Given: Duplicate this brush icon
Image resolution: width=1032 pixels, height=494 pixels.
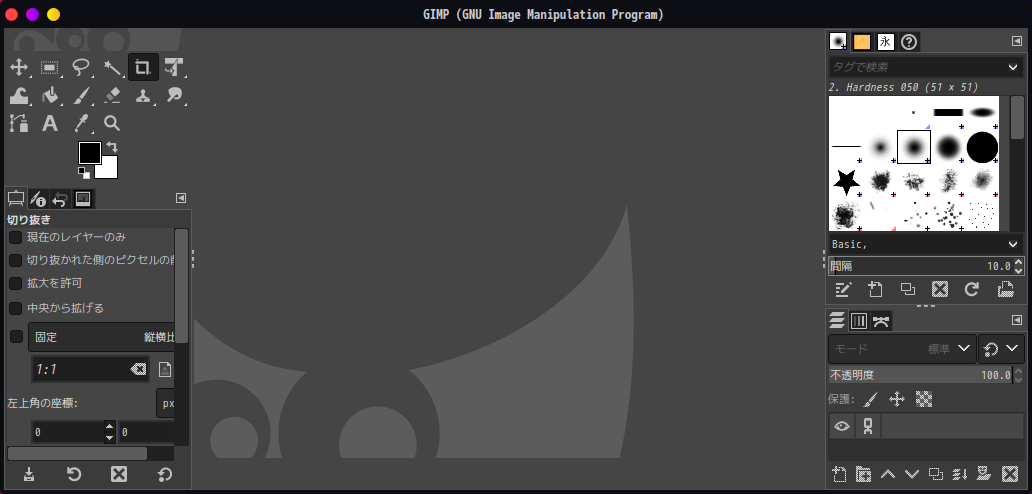Looking at the screenshot, I should 908,289.
